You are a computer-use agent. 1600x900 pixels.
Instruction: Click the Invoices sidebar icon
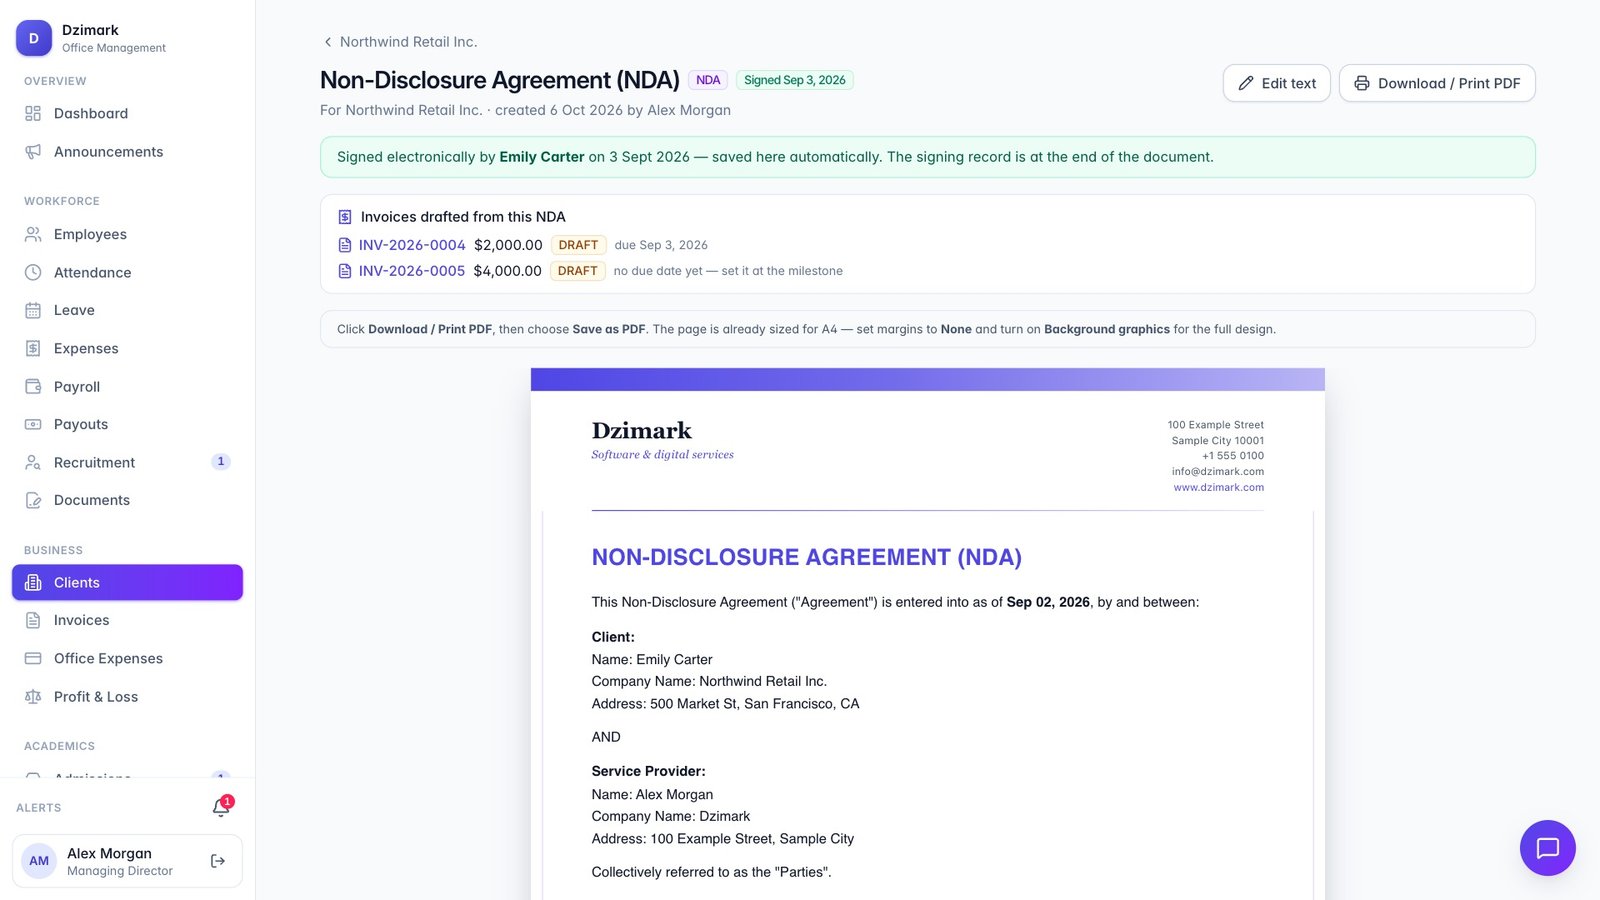pos(33,620)
